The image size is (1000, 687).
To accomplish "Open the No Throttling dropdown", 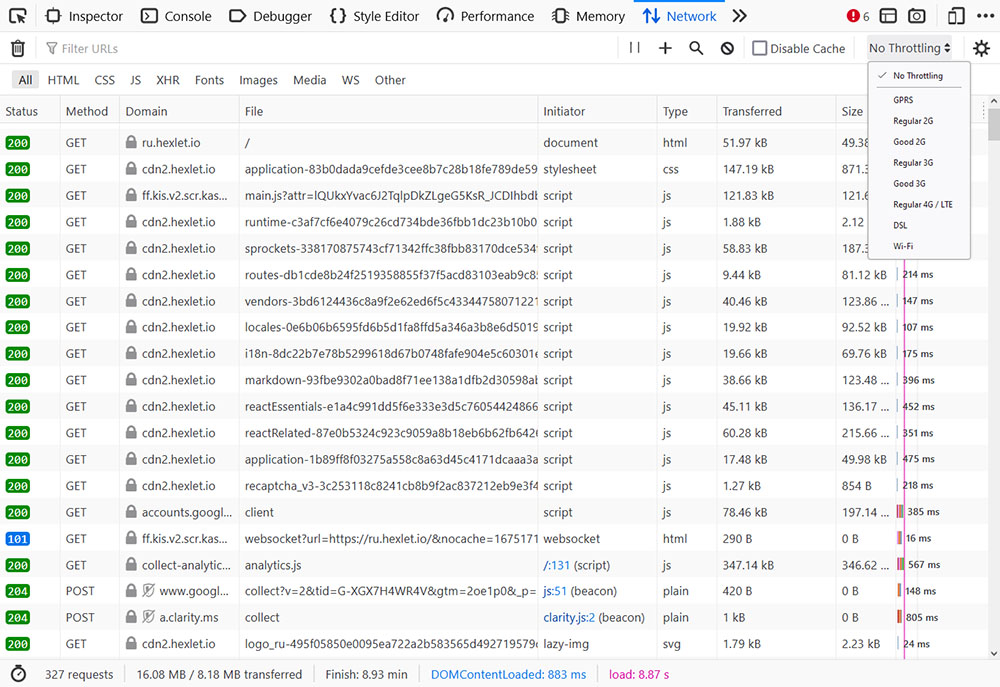I will [x=908, y=47].
